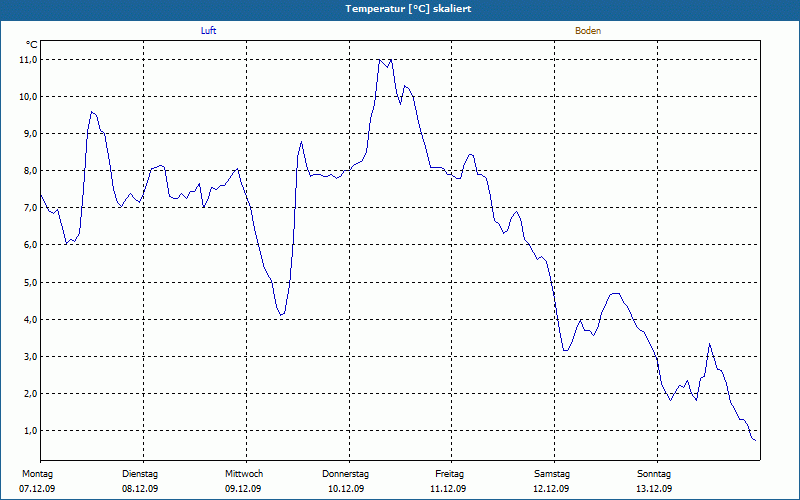Click the date '08.12.09'
This screenshot has height=500, width=800.
(140, 489)
